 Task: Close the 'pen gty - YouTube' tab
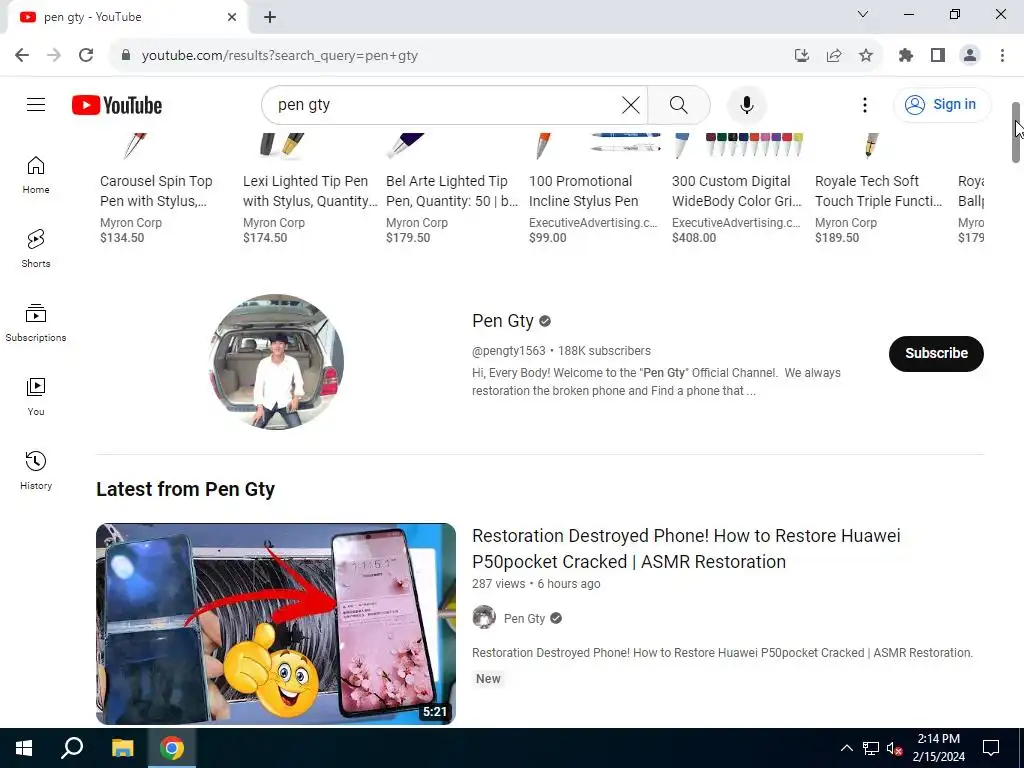click(232, 17)
